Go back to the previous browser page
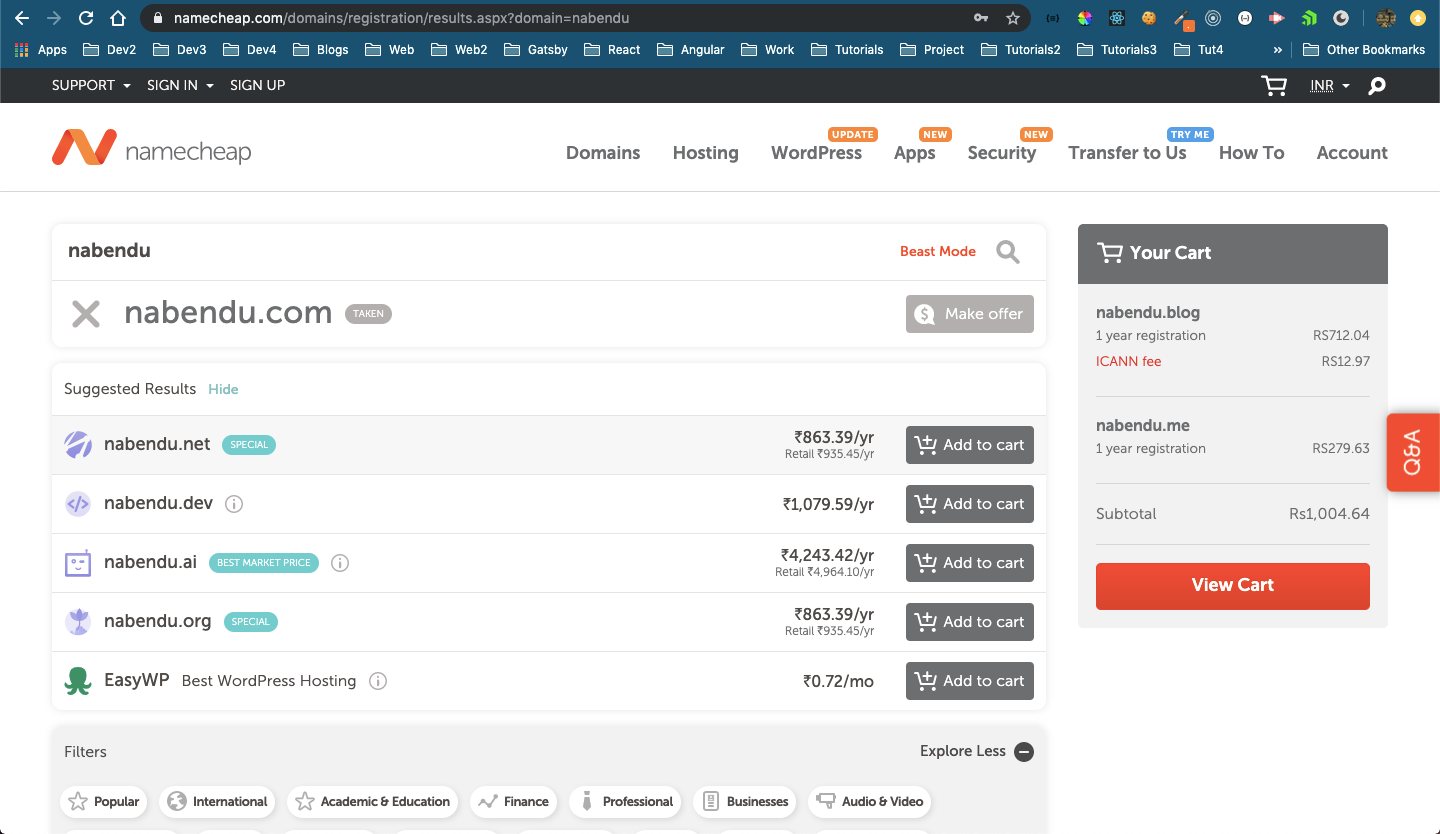The width and height of the screenshot is (1440, 834). pyautogui.click(x=22, y=18)
